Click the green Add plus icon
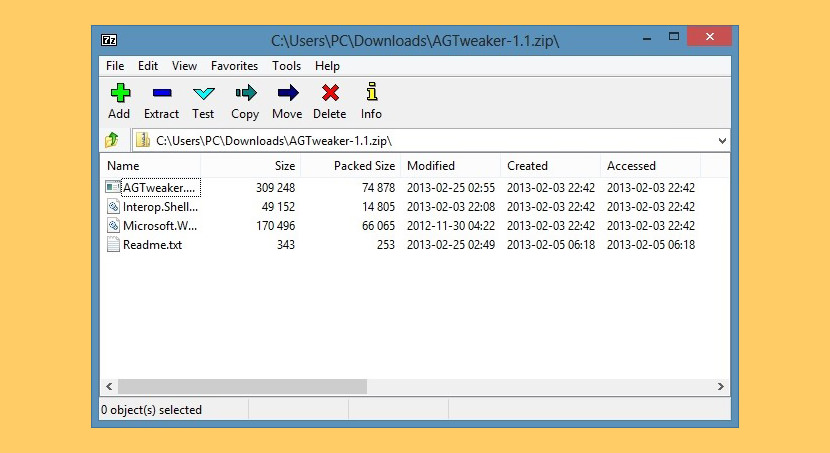This screenshot has height=453, width=830. (120, 93)
